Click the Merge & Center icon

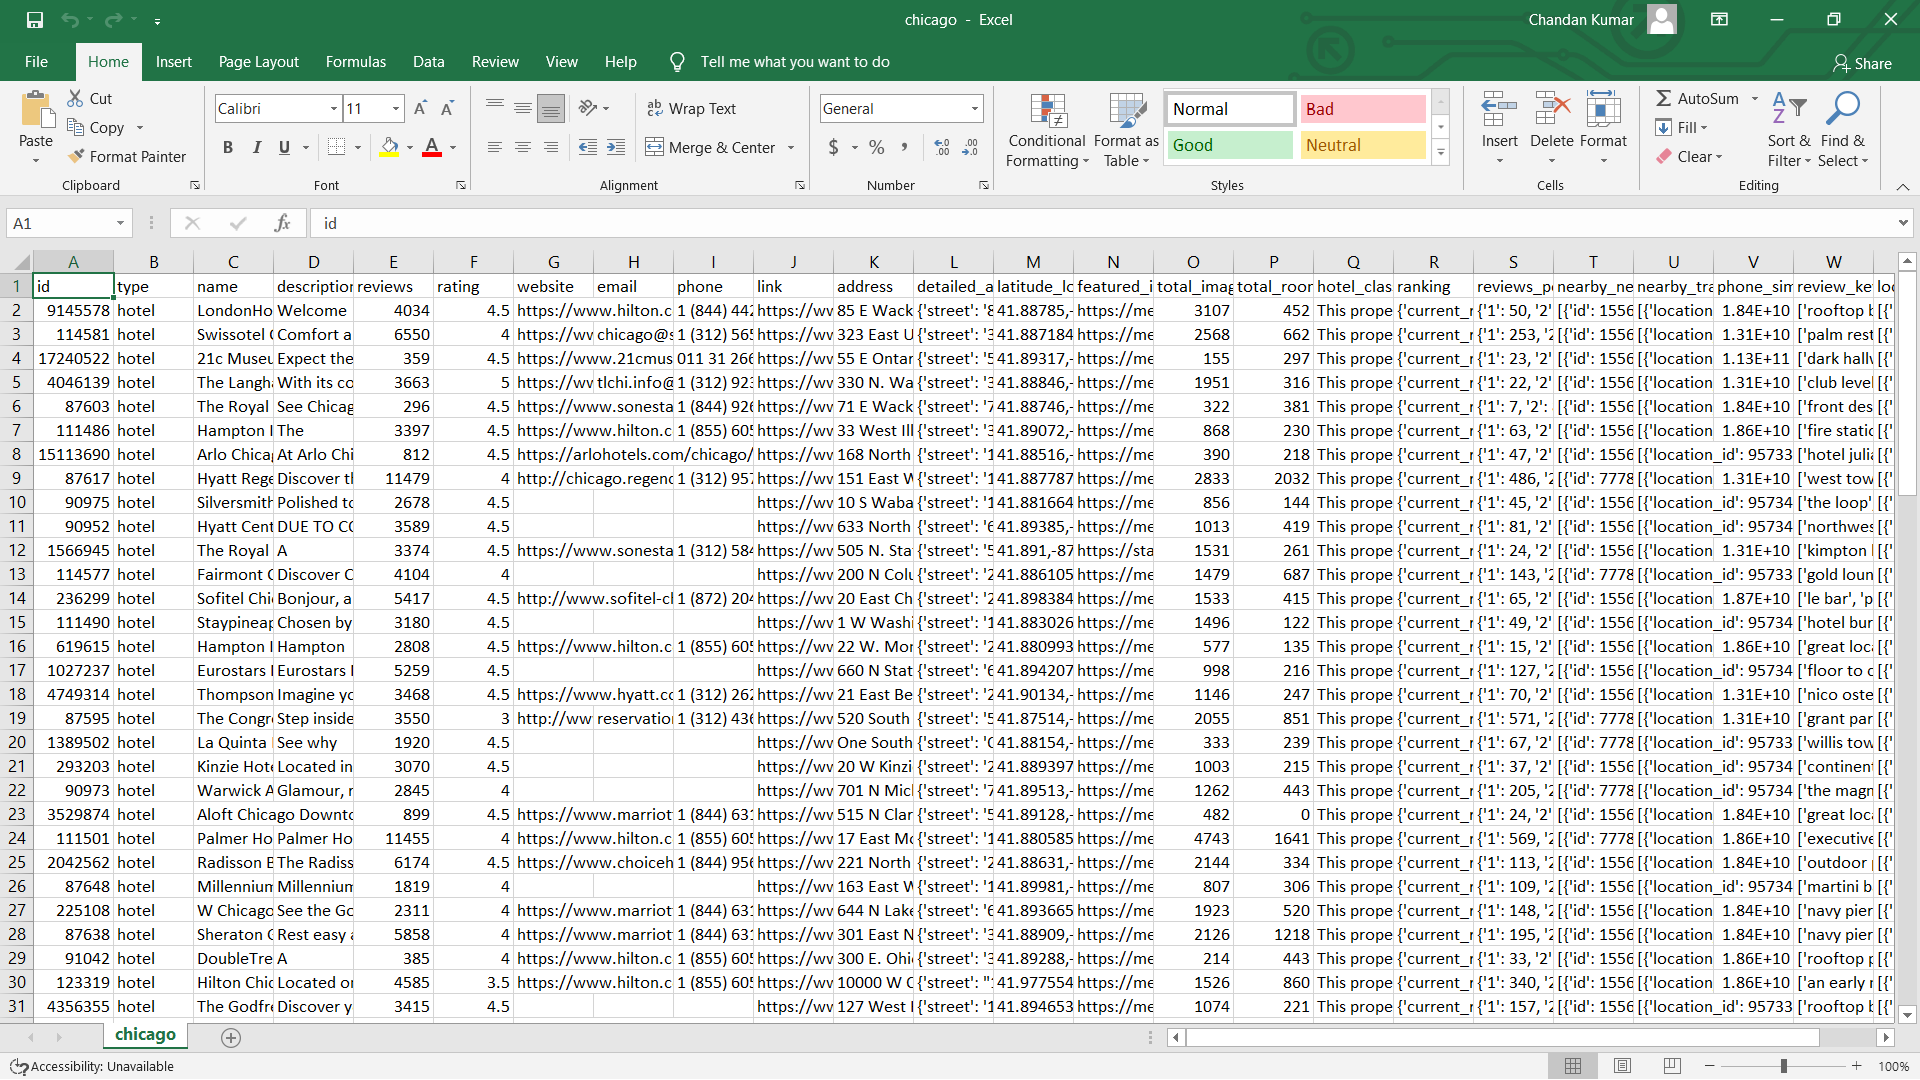coord(654,147)
